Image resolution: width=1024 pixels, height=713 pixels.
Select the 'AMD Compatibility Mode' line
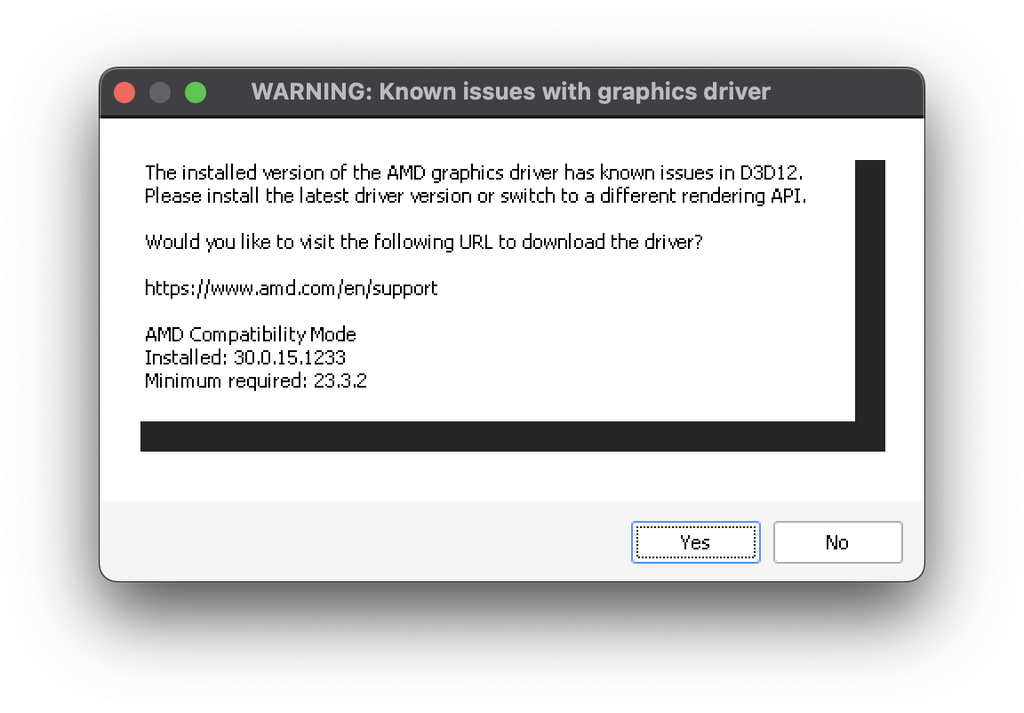tap(250, 334)
